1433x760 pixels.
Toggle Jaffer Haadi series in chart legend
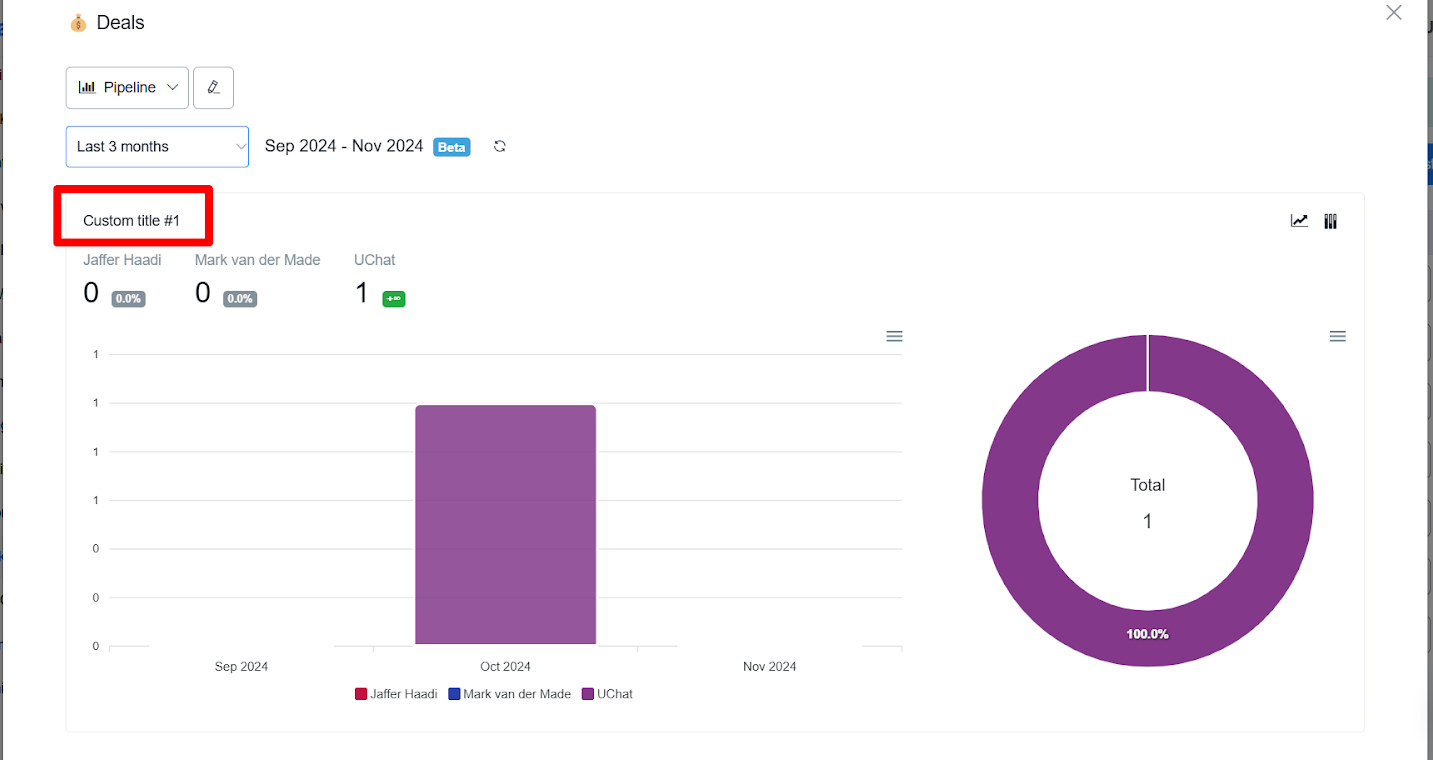point(396,694)
